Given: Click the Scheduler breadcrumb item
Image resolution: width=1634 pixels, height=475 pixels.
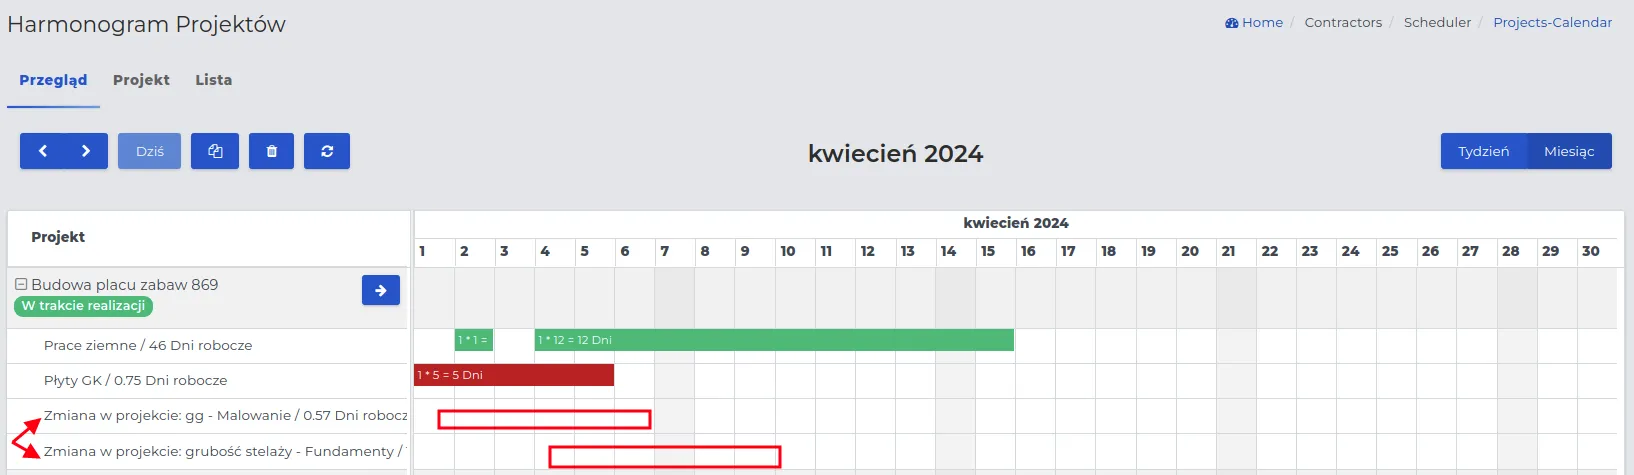Looking at the screenshot, I should tap(1437, 23).
